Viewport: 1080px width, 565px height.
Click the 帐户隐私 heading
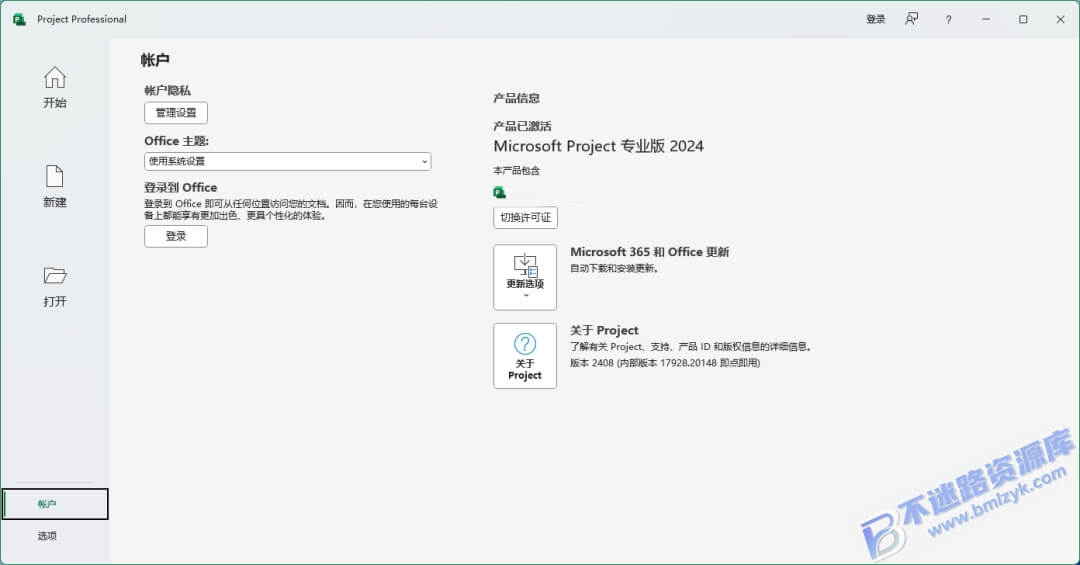pyautogui.click(x=167, y=90)
